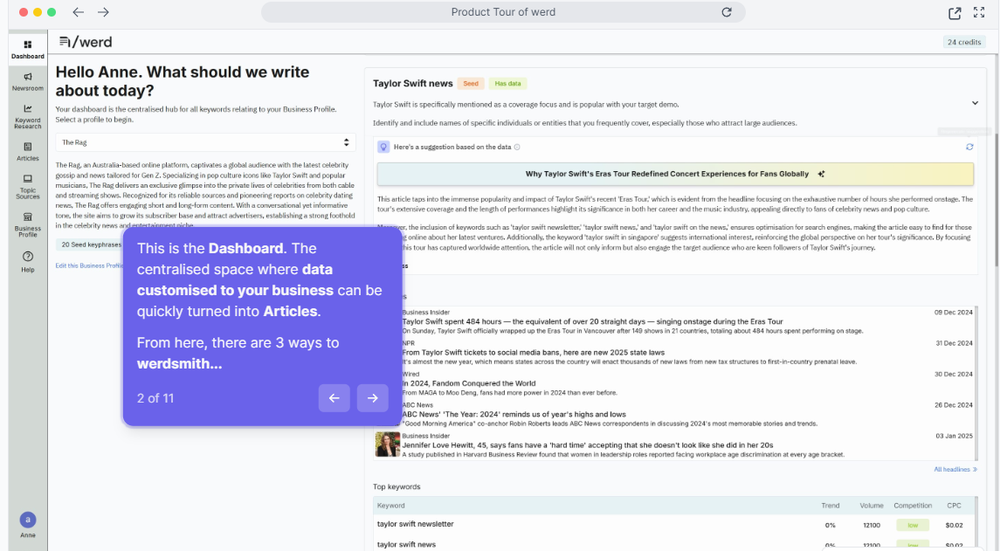Open ABC News The Year 2024 headline

point(514,414)
